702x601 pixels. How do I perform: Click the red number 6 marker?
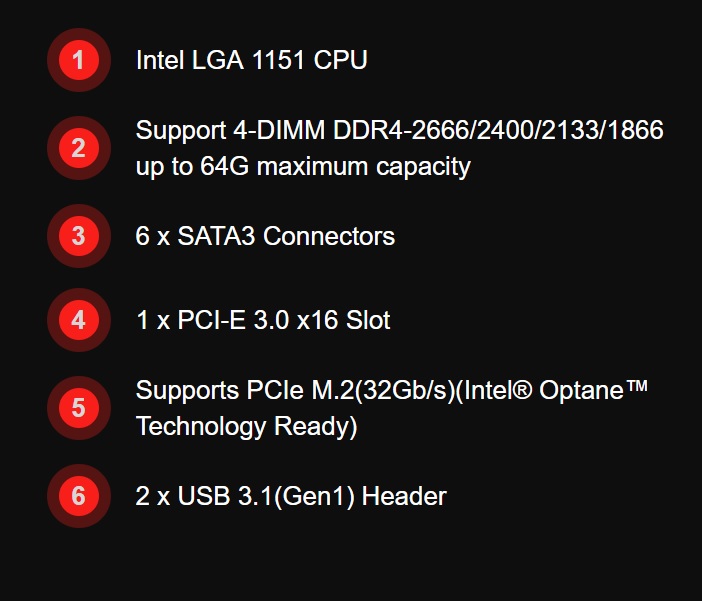tap(79, 496)
